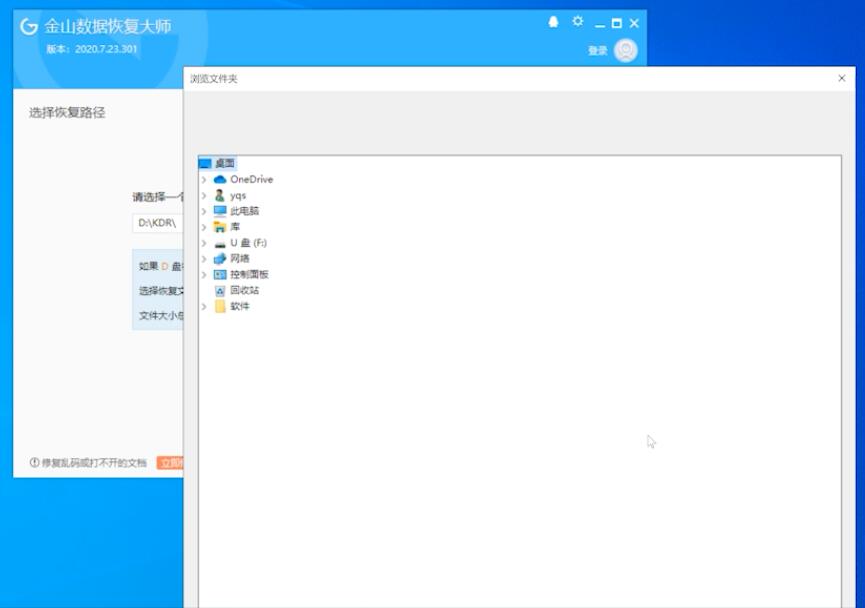Select yqs label in tree
Image resolution: width=865 pixels, height=608 pixels.
tap(238, 195)
